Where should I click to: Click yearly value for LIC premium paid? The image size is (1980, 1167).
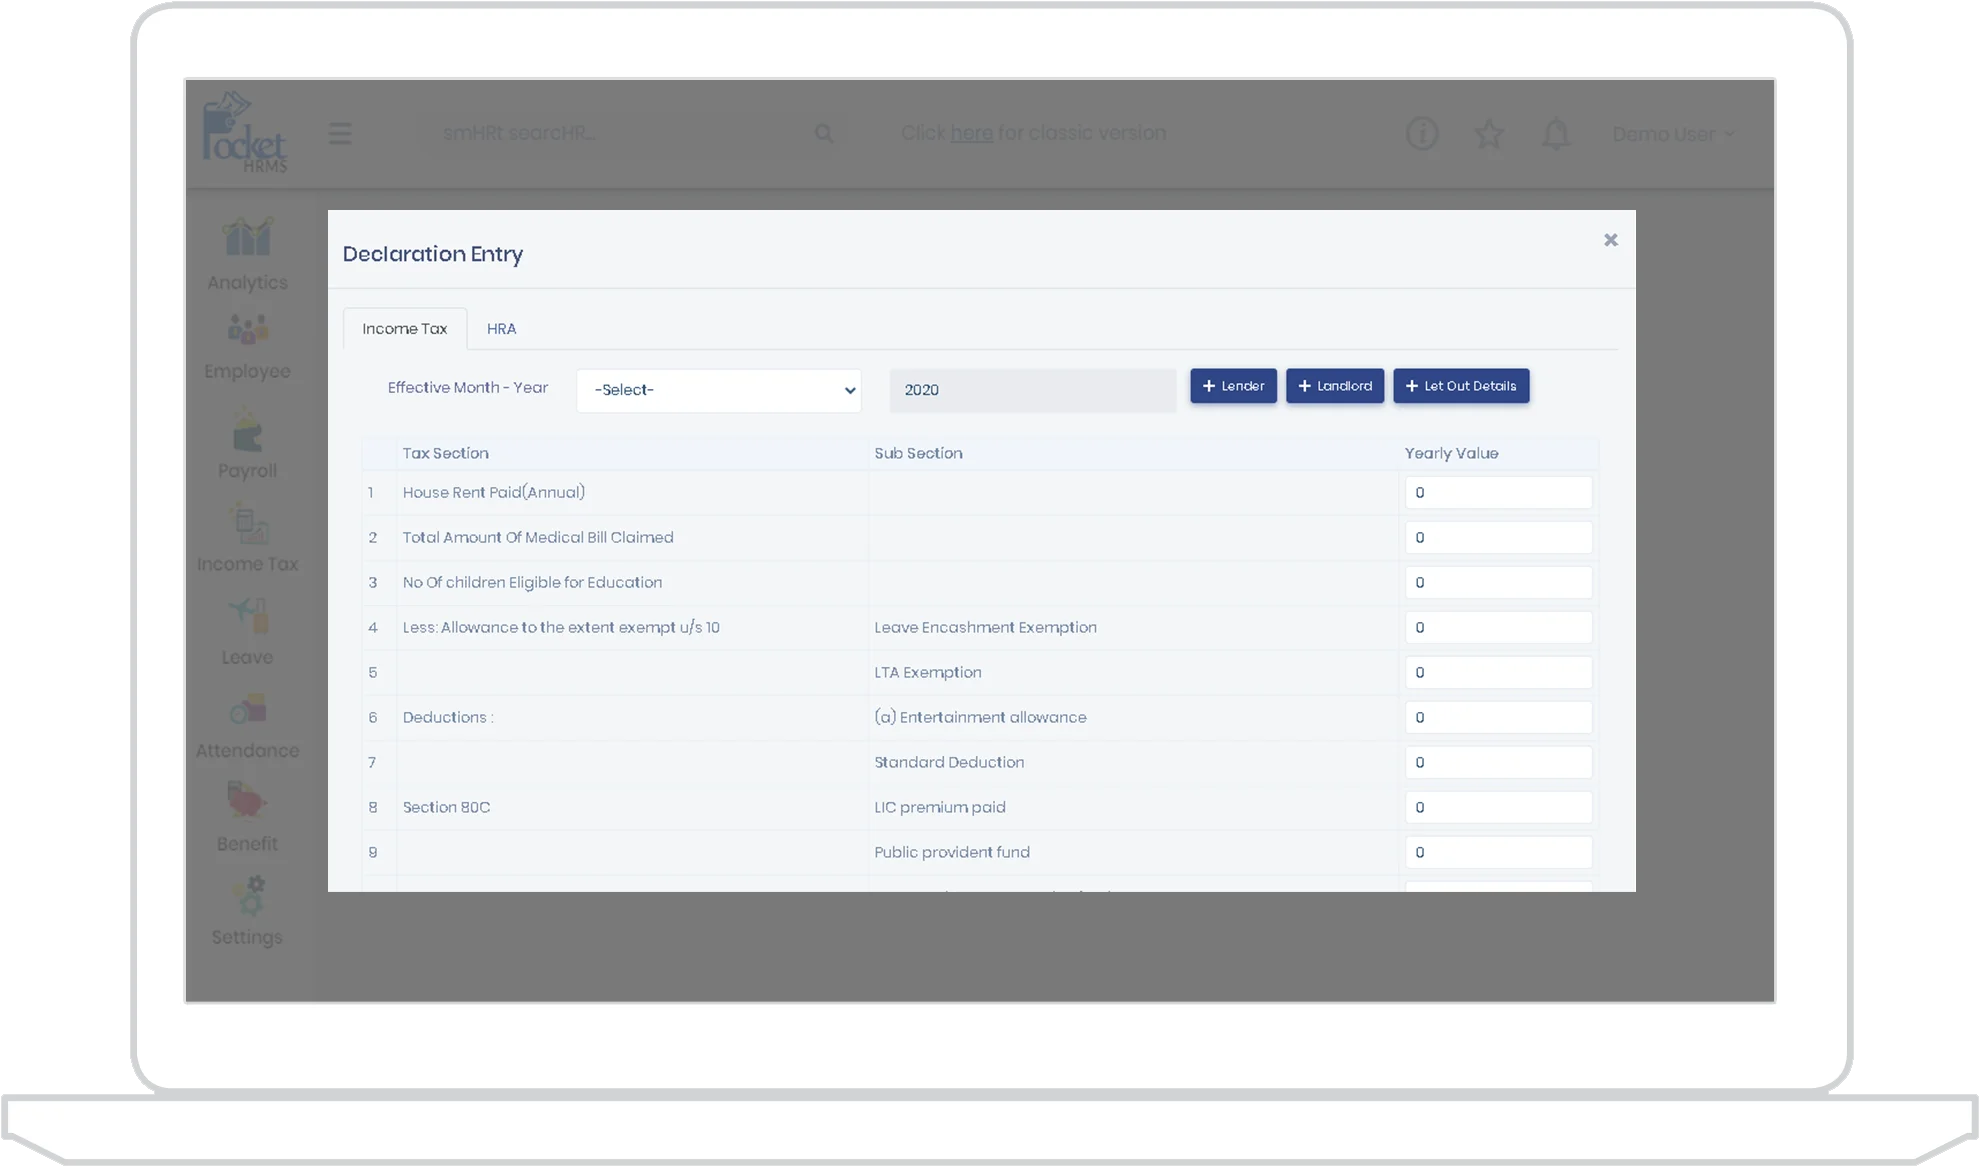(1498, 808)
